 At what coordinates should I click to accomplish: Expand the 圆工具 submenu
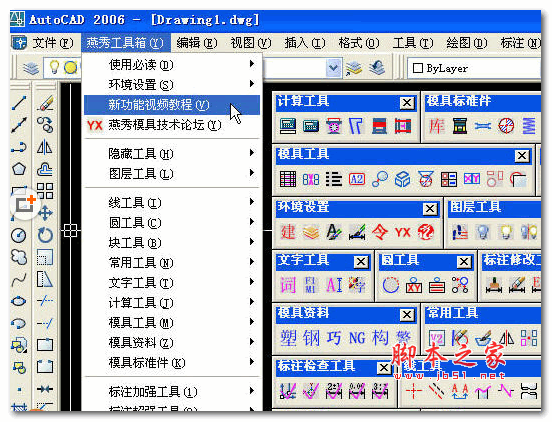pos(172,223)
